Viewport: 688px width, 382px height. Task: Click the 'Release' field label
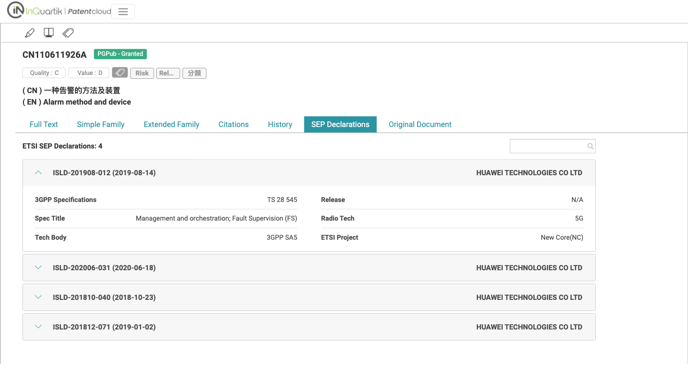tap(333, 200)
